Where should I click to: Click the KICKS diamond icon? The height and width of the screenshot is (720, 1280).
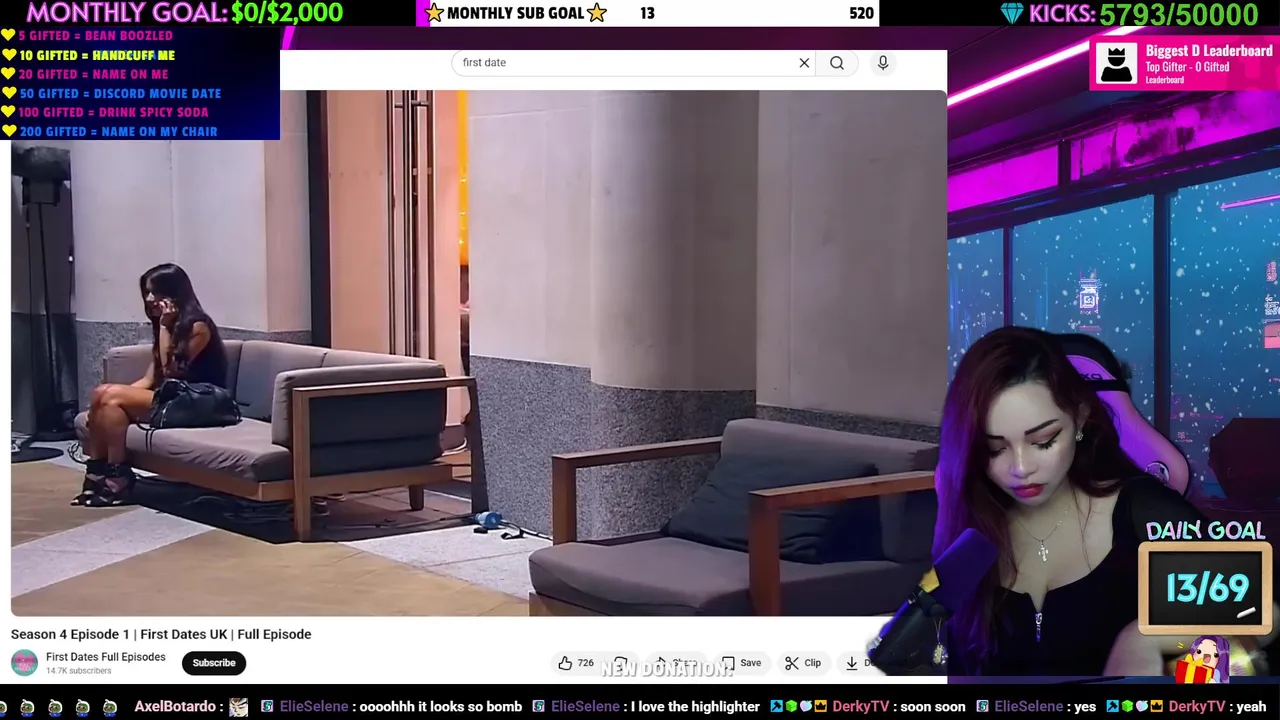point(1012,14)
